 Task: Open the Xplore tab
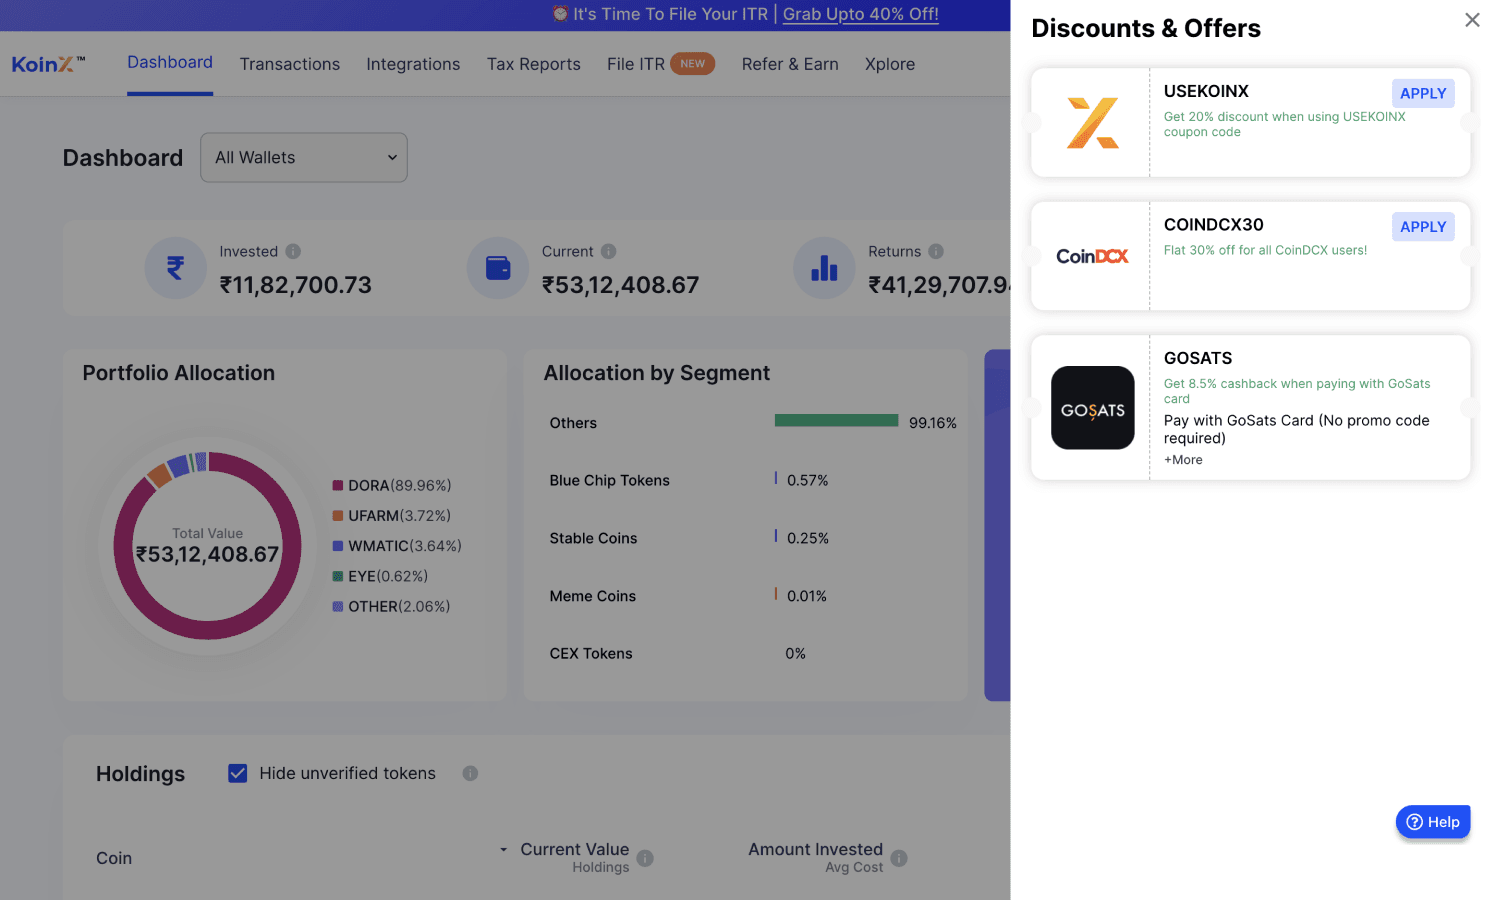pos(890,64)
